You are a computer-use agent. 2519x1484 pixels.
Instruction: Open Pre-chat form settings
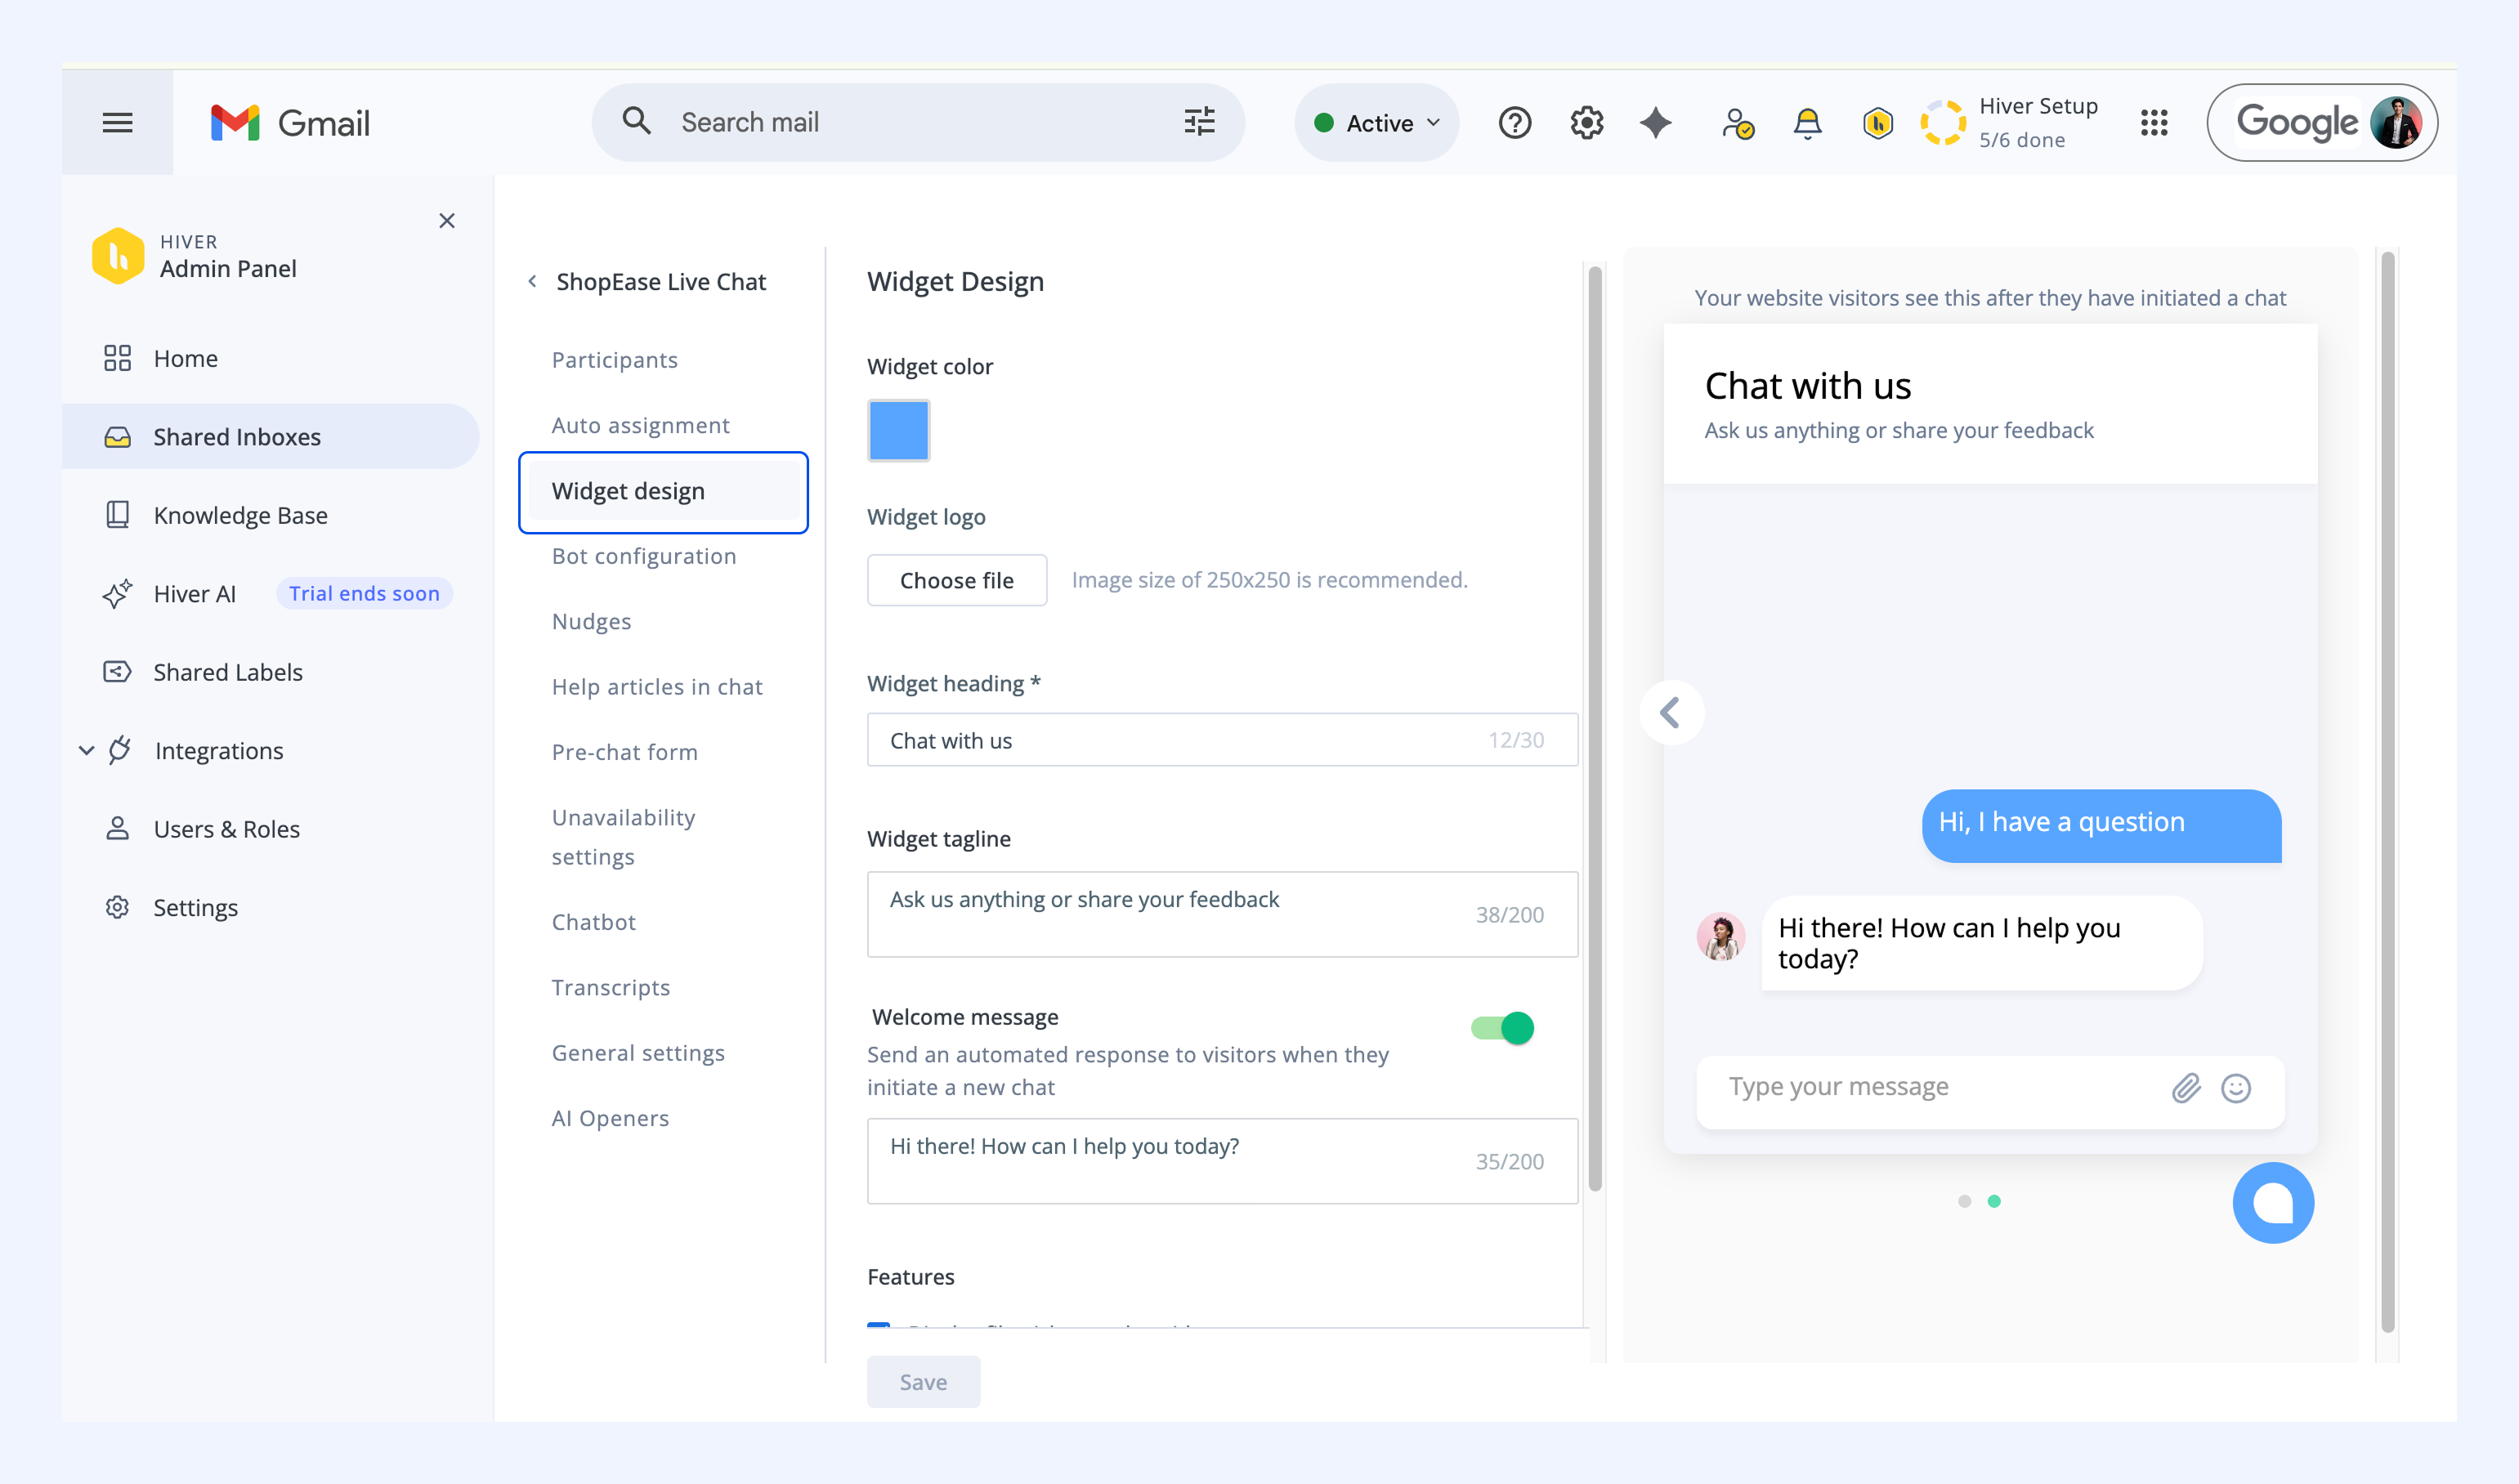[x=624, y=753]
